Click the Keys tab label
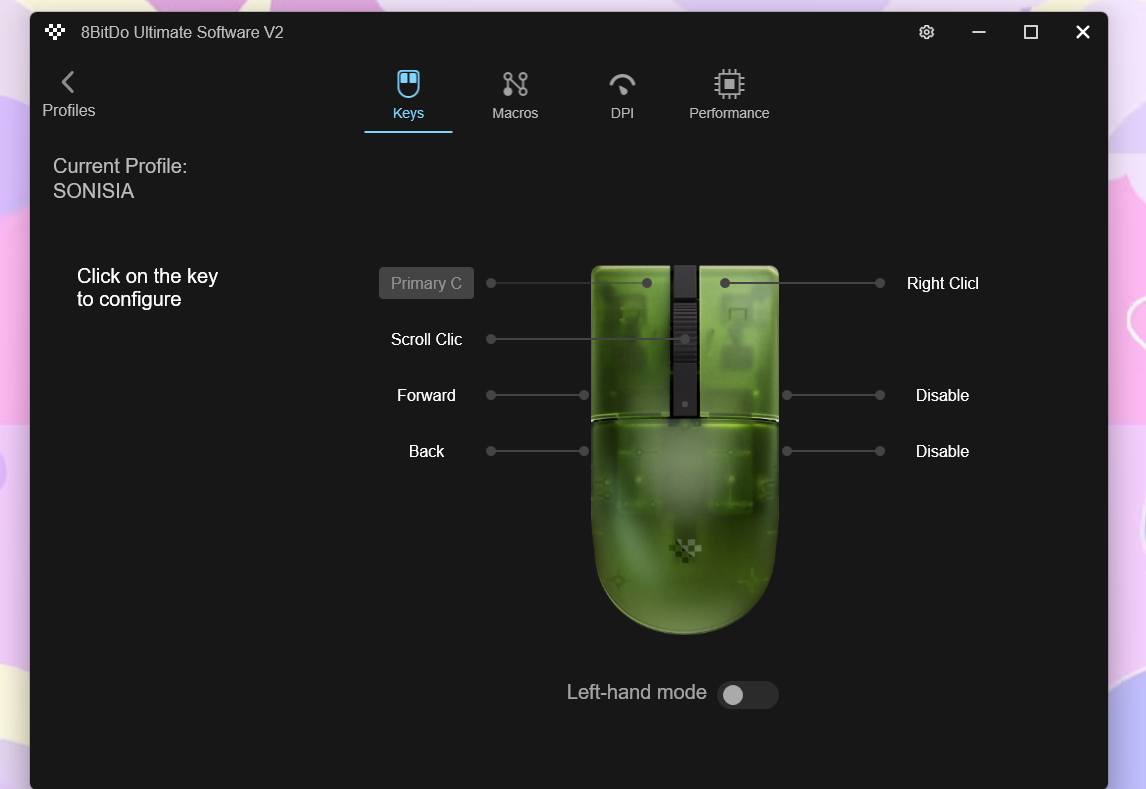The height and width of the screenshot is (789, 1146). tap(408, 113)
